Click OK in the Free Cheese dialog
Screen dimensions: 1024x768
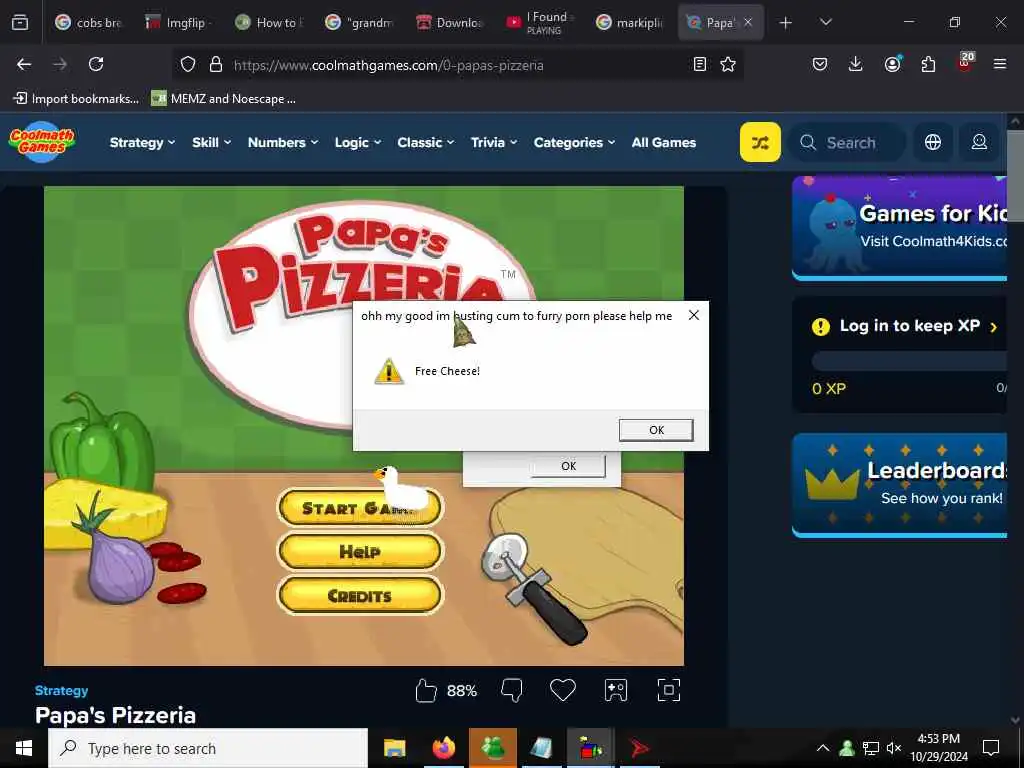click(x=656, y=430)
